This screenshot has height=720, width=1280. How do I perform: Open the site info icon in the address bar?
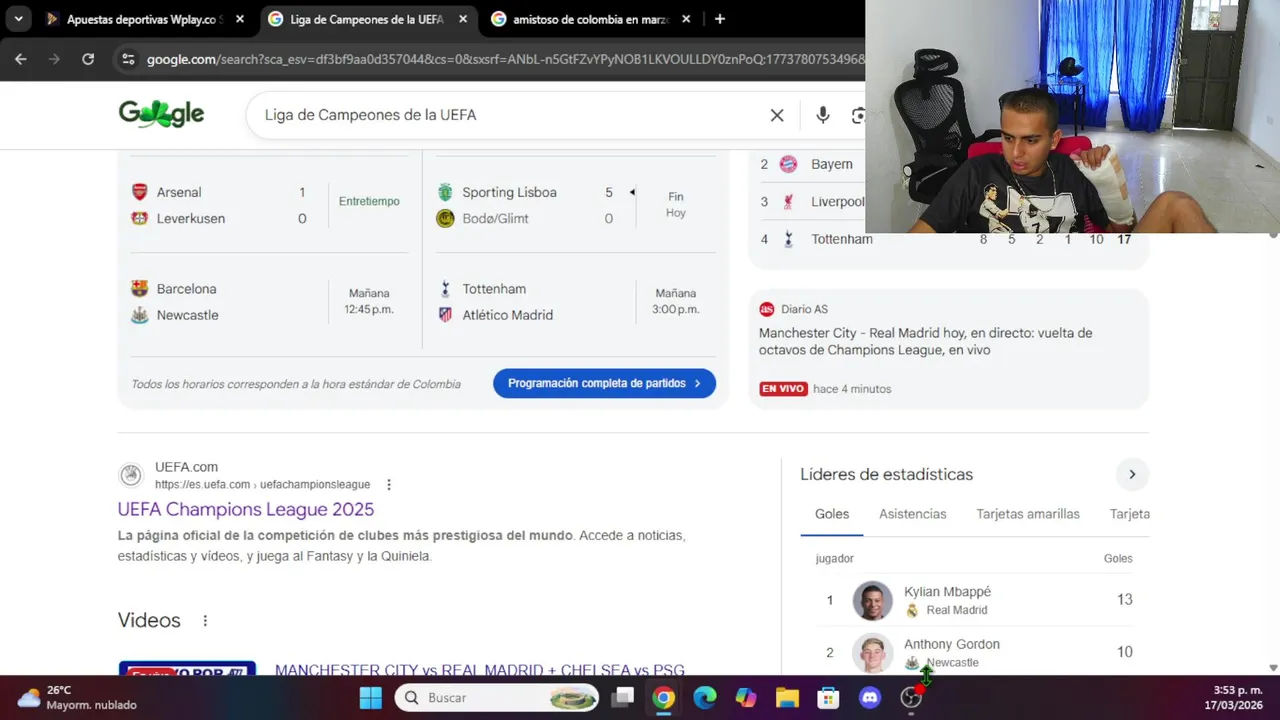coord(128,59)
